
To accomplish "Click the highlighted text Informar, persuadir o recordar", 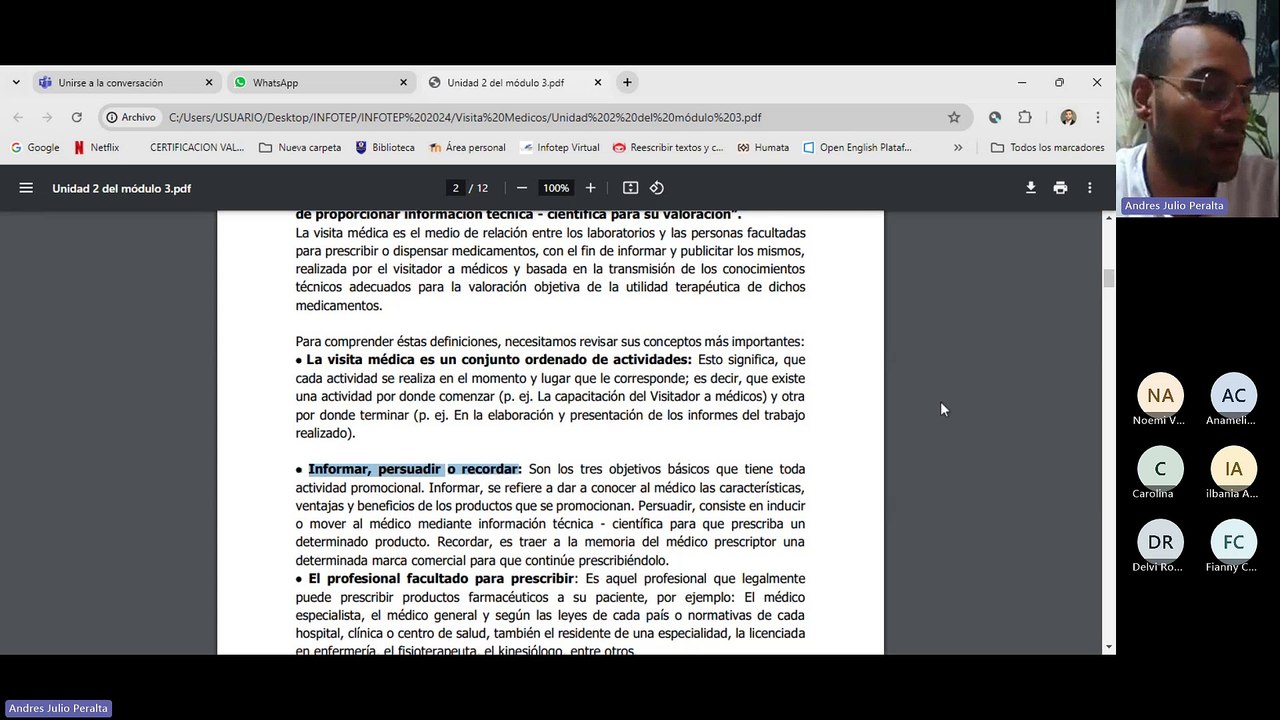I will [415, 469].
